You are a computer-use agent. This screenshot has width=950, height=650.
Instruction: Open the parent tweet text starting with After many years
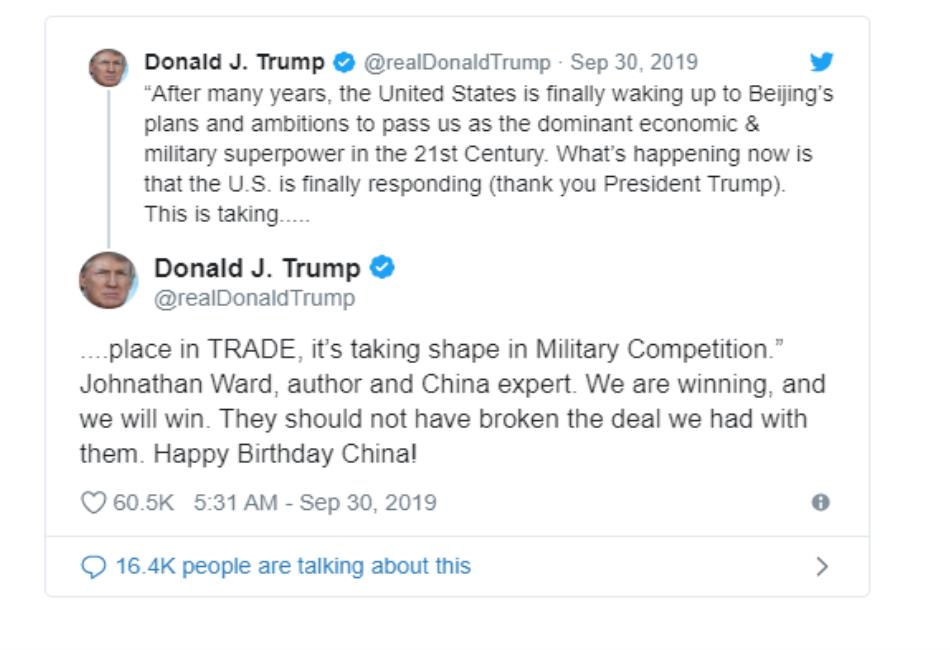(x=480, y=153)
